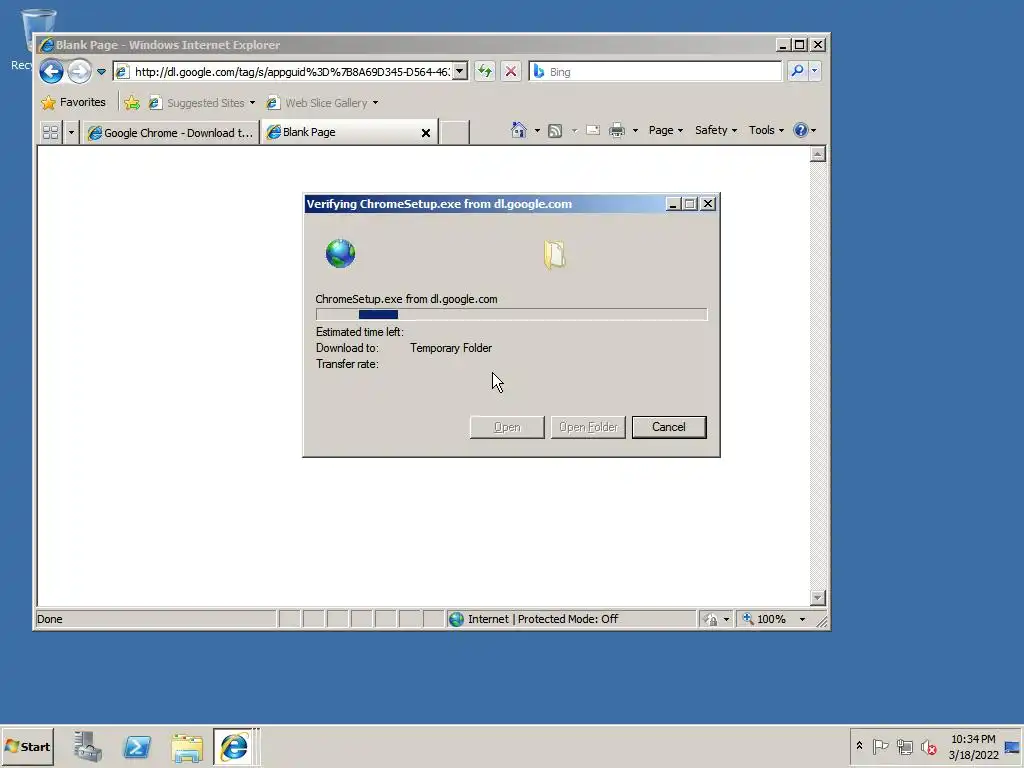Image resolution: width=1024 pixels, height=768 pixels.
Task: Click the 100% zoom level button
Action: [x=765, y=619]
